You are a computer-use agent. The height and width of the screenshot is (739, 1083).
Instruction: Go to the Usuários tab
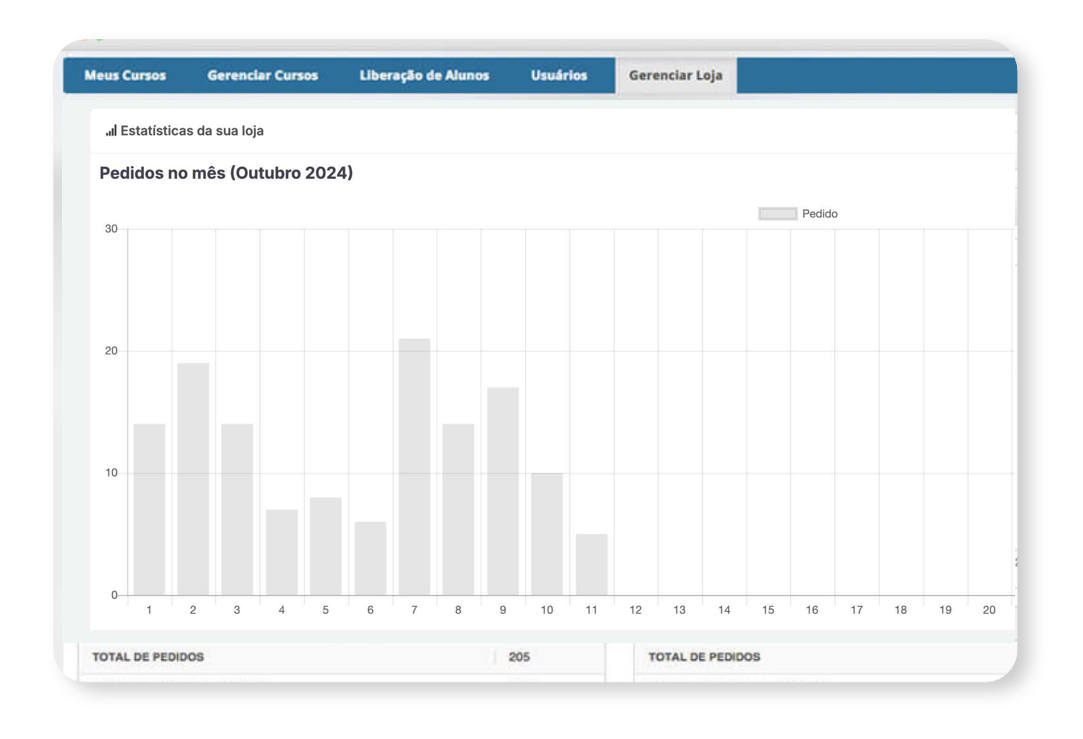[559, 75]
